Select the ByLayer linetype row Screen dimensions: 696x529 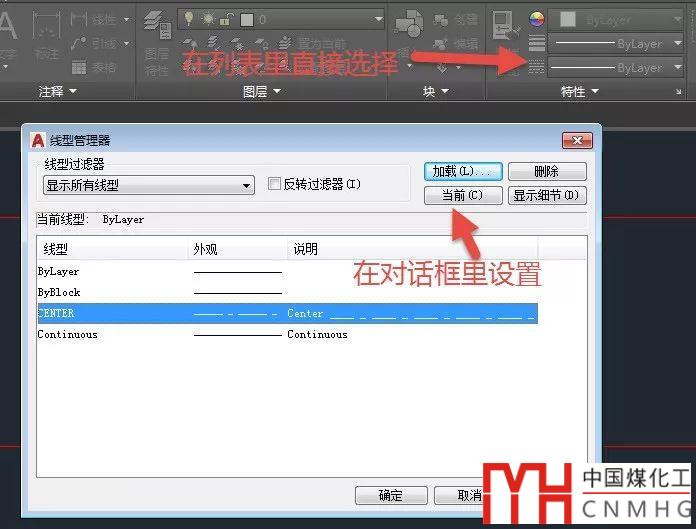click(288, 272)
